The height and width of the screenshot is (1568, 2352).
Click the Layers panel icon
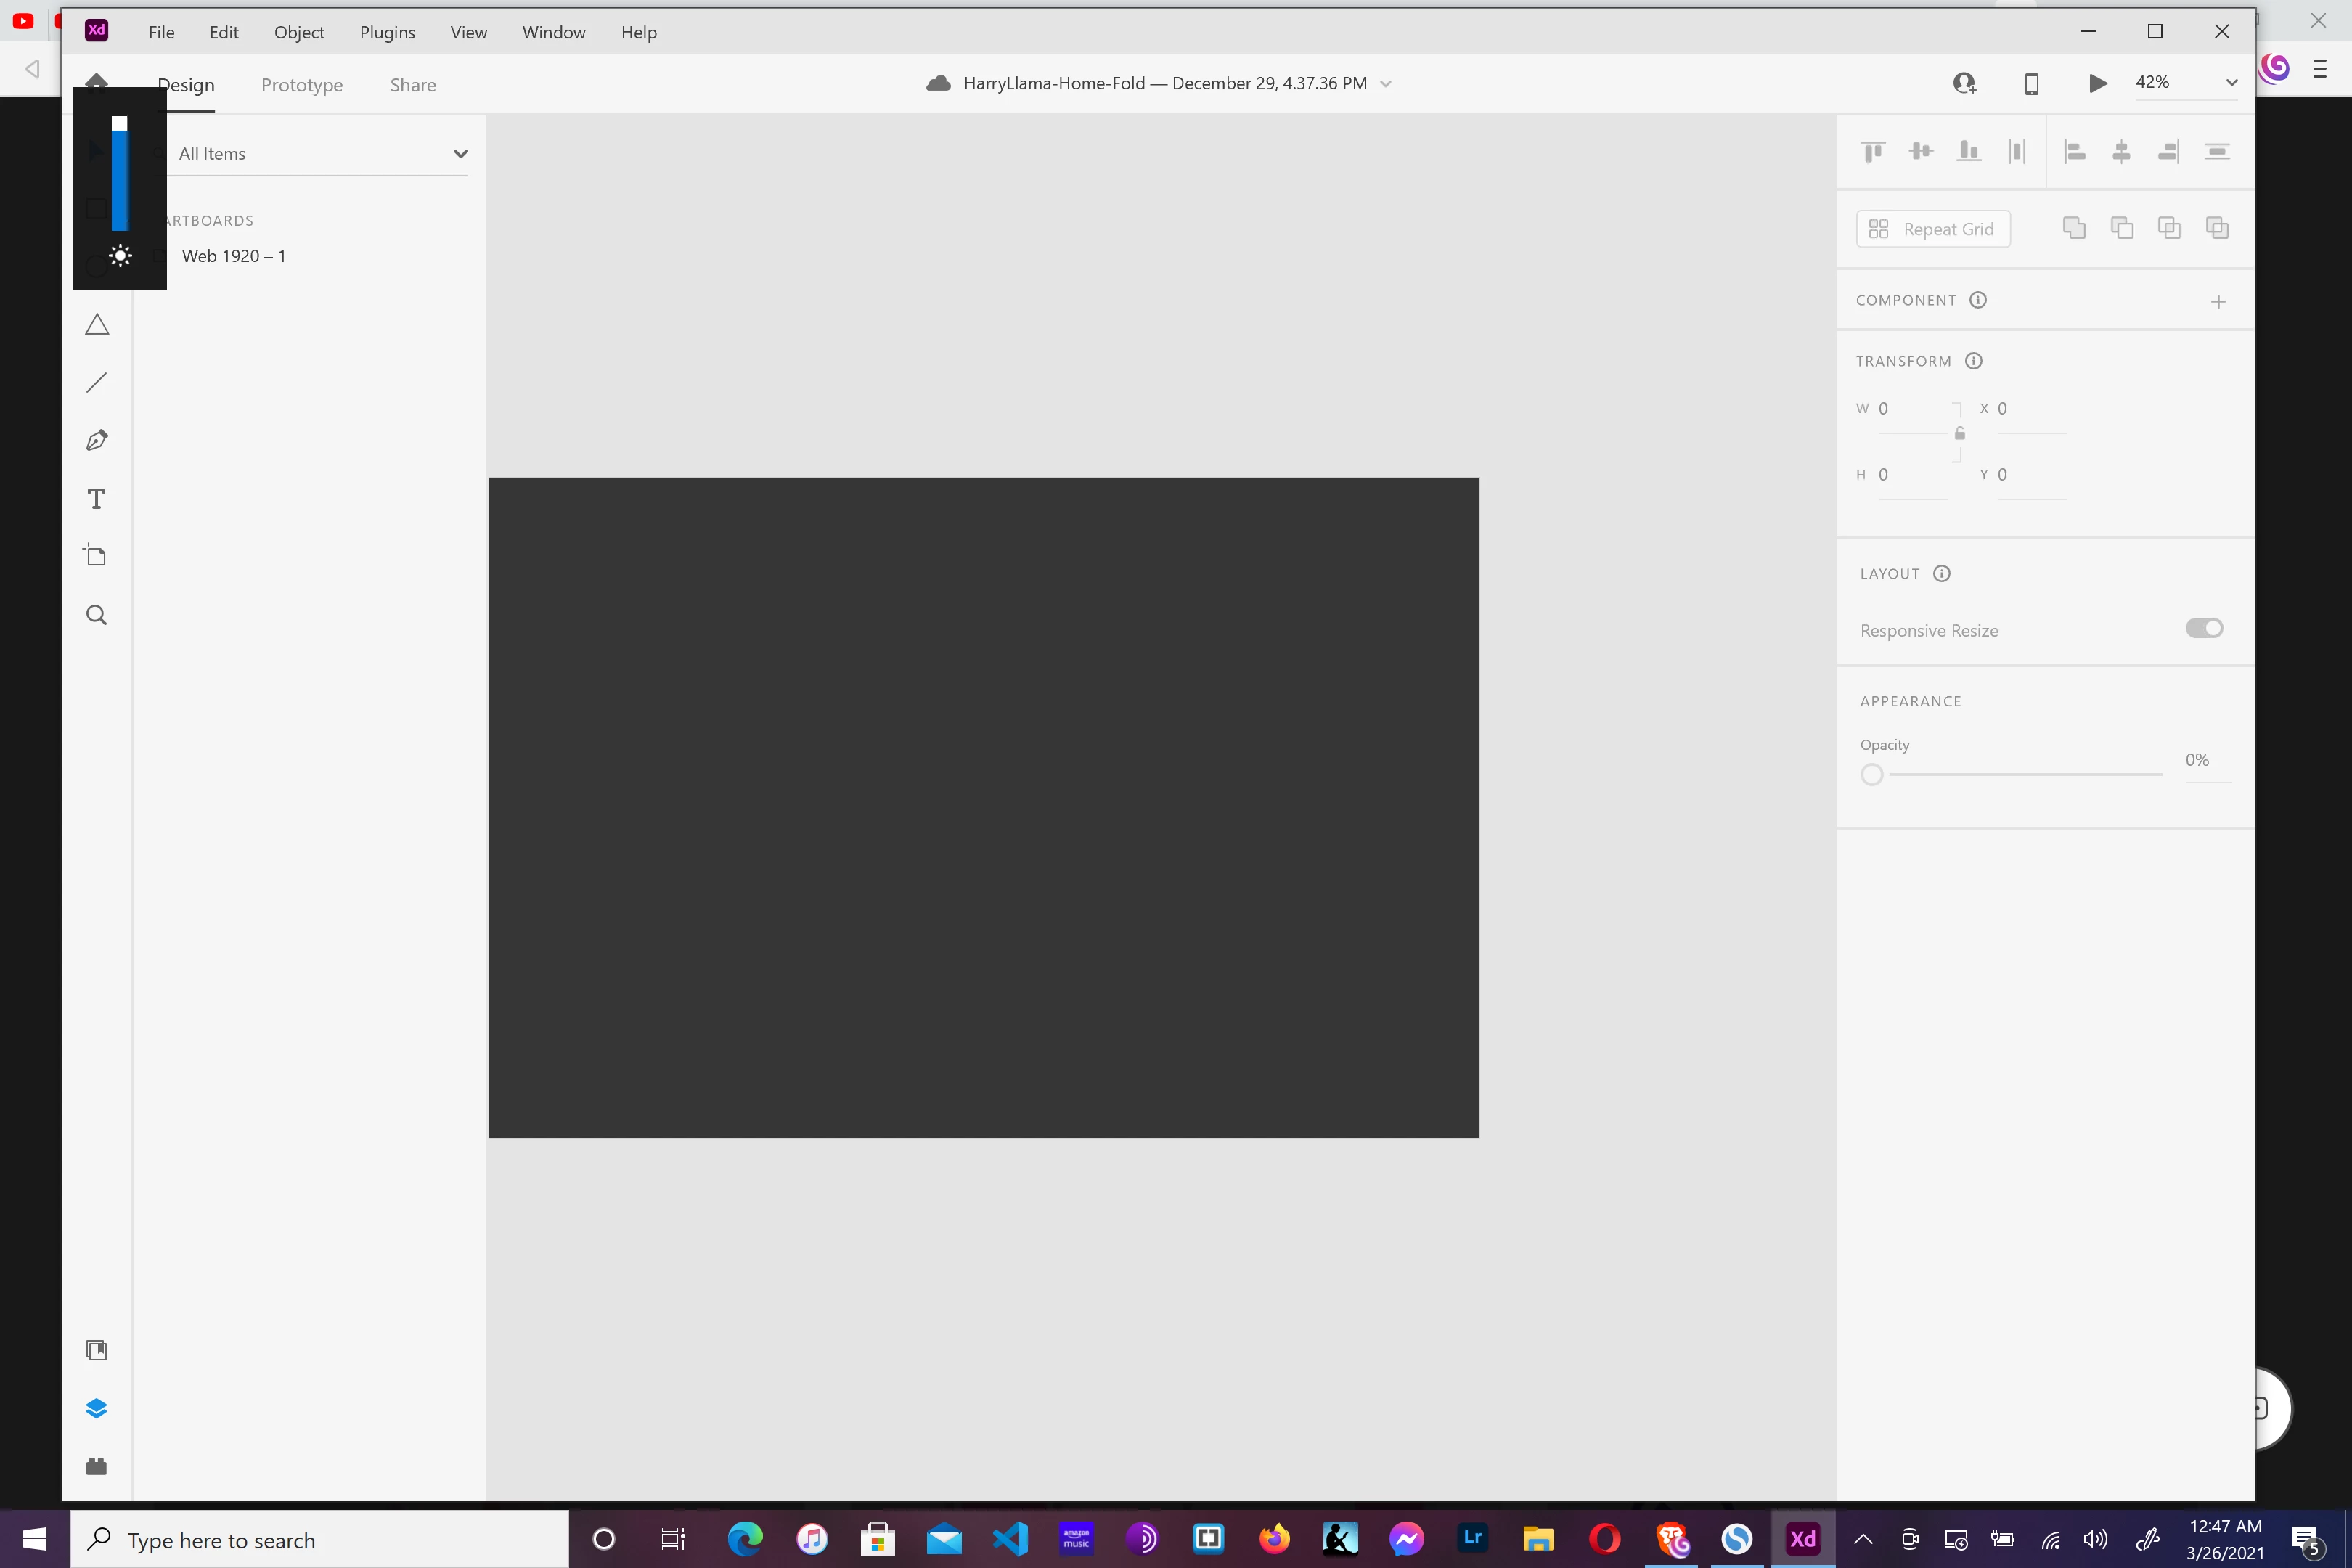coord(97,1408)
